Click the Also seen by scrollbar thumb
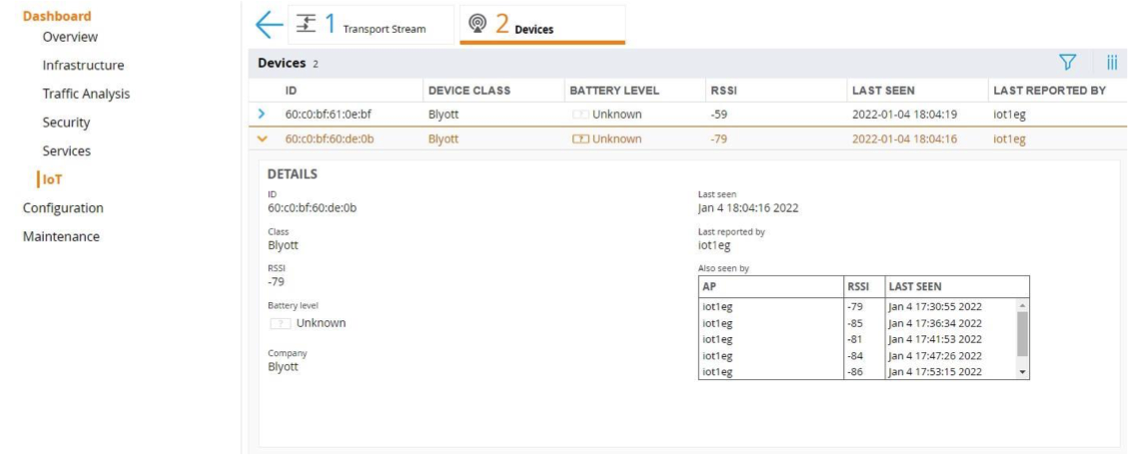Viewport: 1140px width, 458px height. tap(1021, 334)
